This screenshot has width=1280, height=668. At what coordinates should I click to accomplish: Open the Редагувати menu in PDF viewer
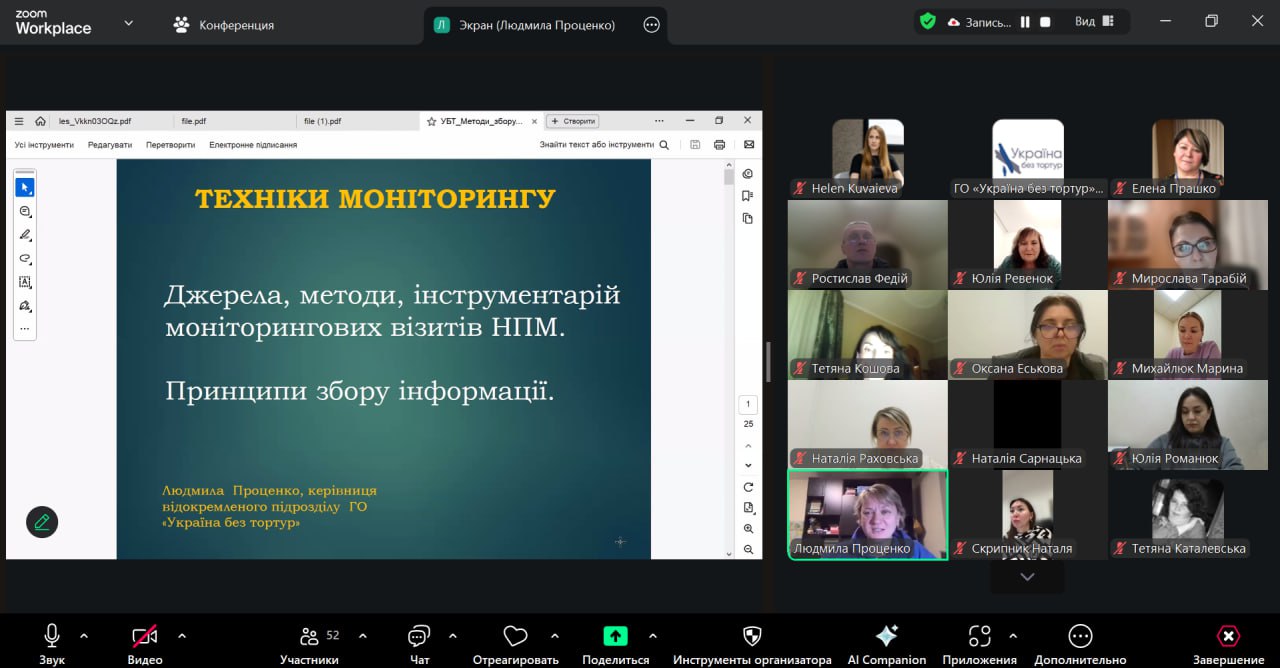tap(110, 145)
